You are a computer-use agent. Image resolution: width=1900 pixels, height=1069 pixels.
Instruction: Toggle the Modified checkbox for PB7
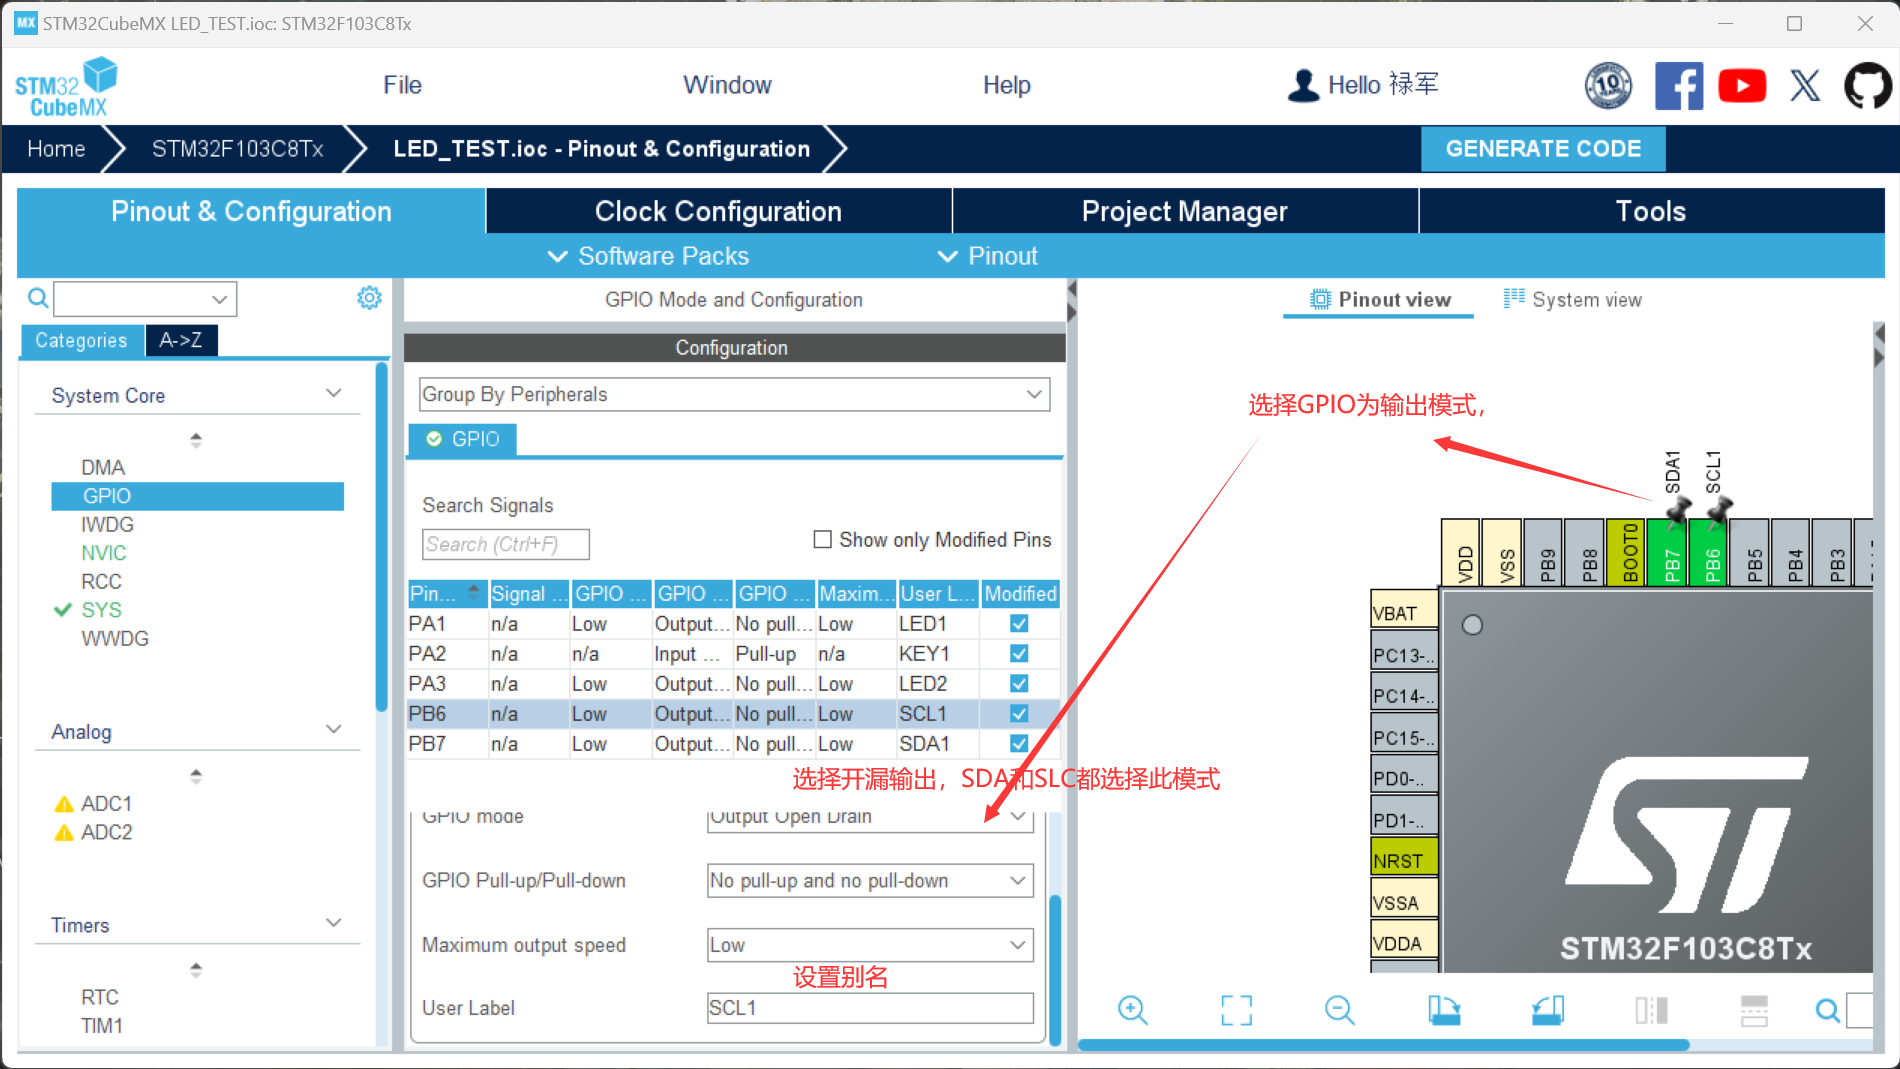tap(1019, 743)
